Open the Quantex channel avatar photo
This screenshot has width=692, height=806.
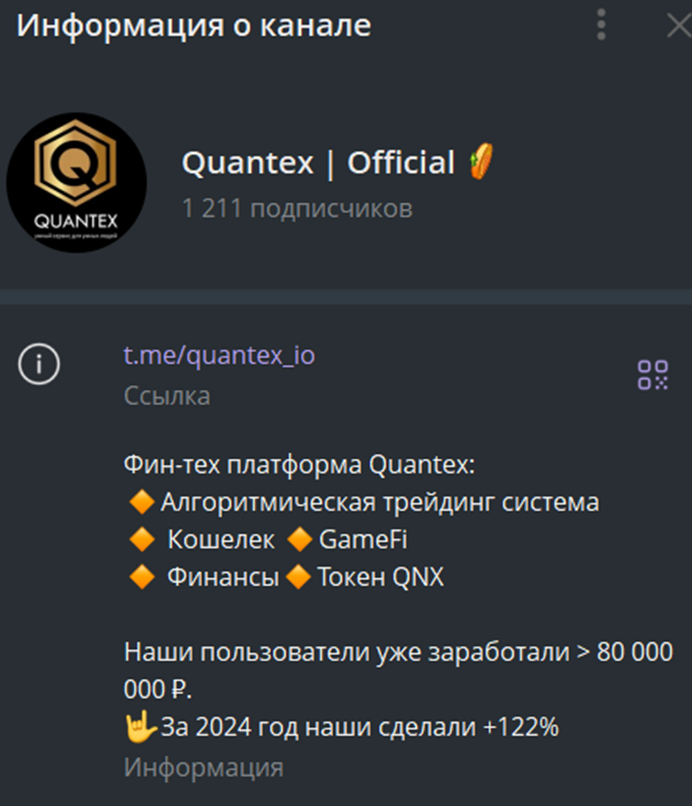pyautogui.click(x=76, y=182)
